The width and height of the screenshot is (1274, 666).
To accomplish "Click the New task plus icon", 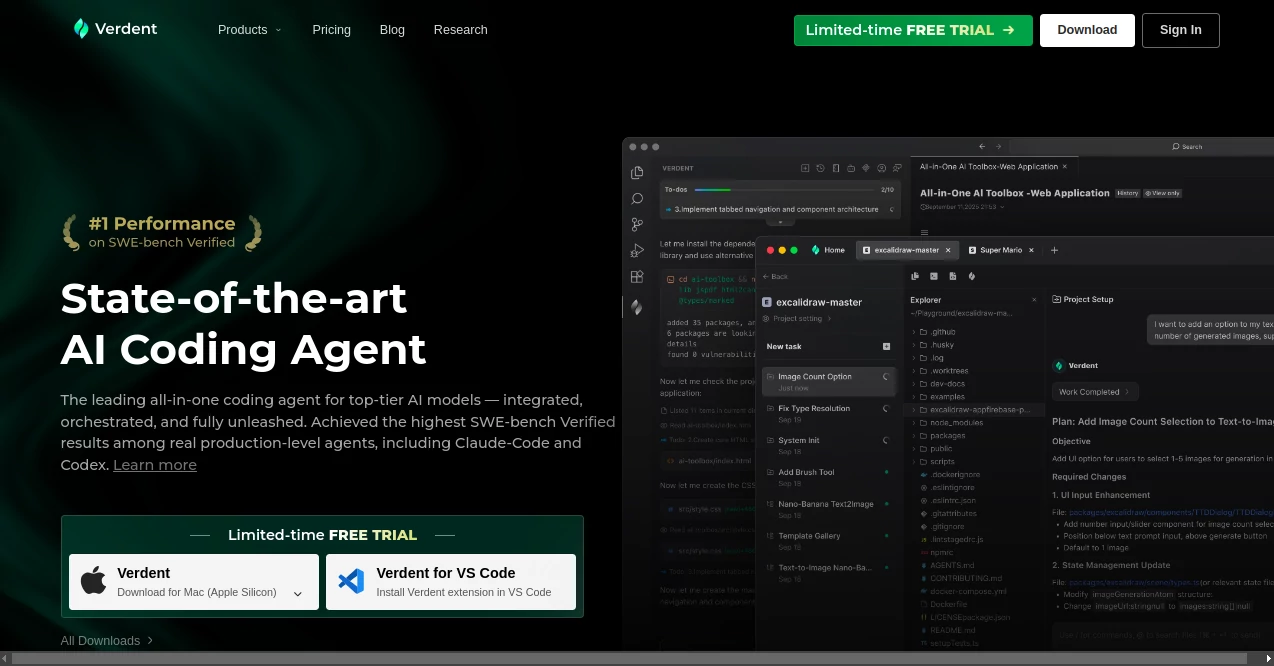I will (x=886, y=346).
